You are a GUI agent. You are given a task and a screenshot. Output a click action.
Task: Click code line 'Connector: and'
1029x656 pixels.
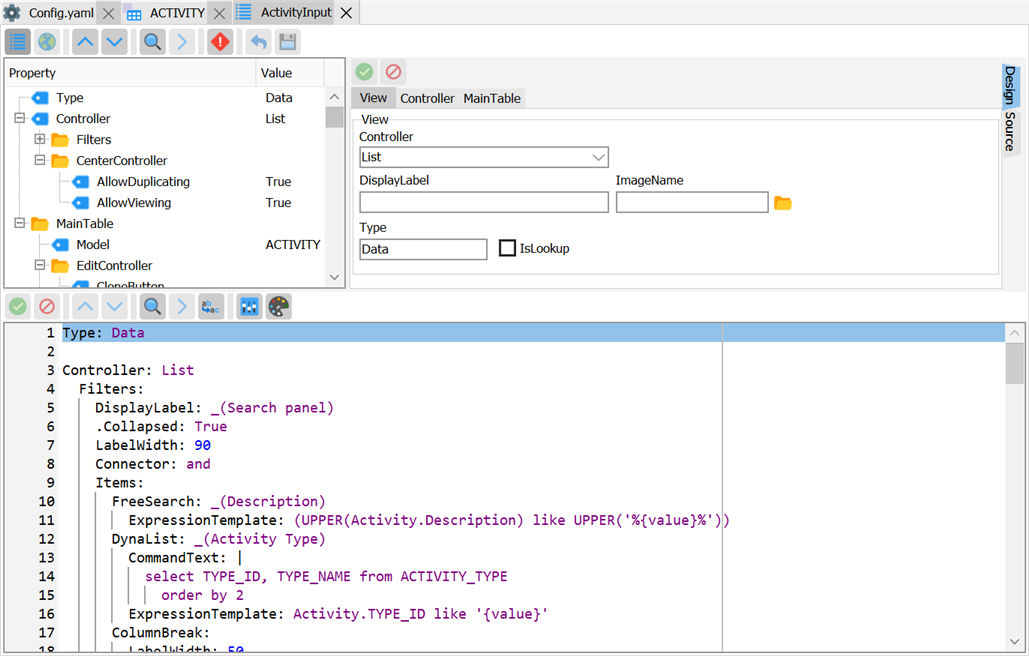pyautogui.click(x=153, y=464)
